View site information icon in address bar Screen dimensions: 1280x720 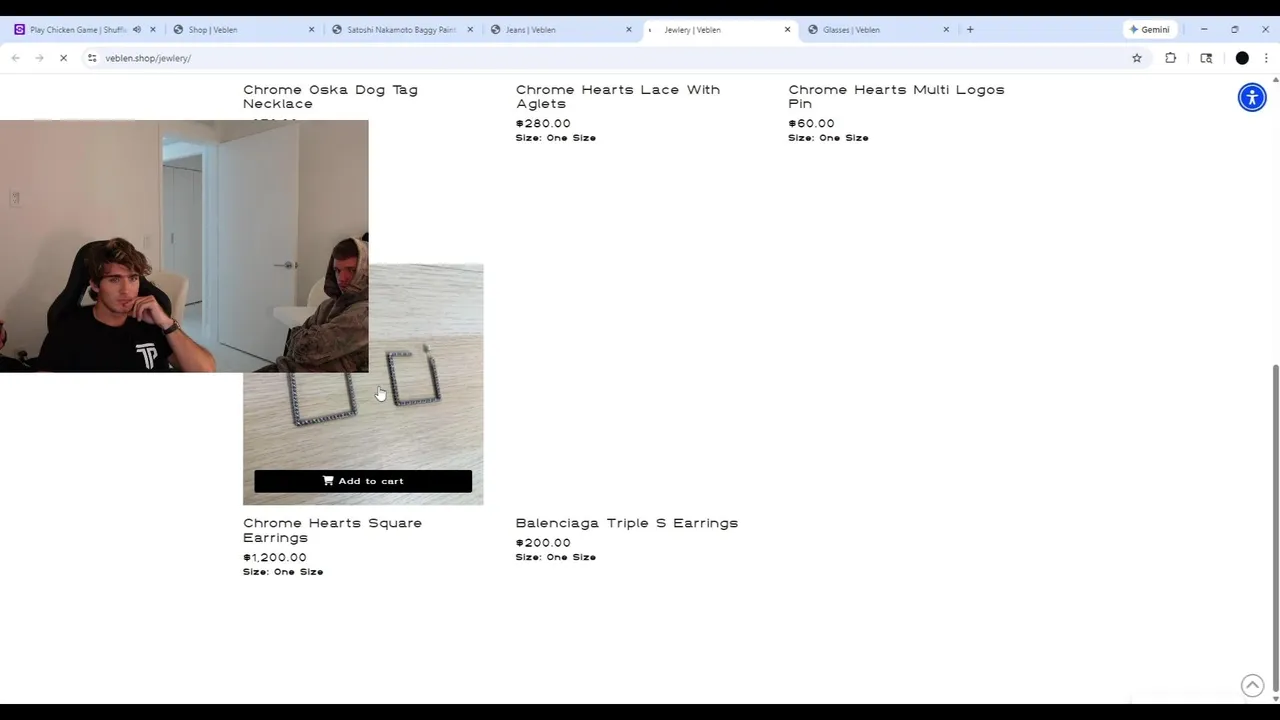pyautogui.click(x=92, y=58)
